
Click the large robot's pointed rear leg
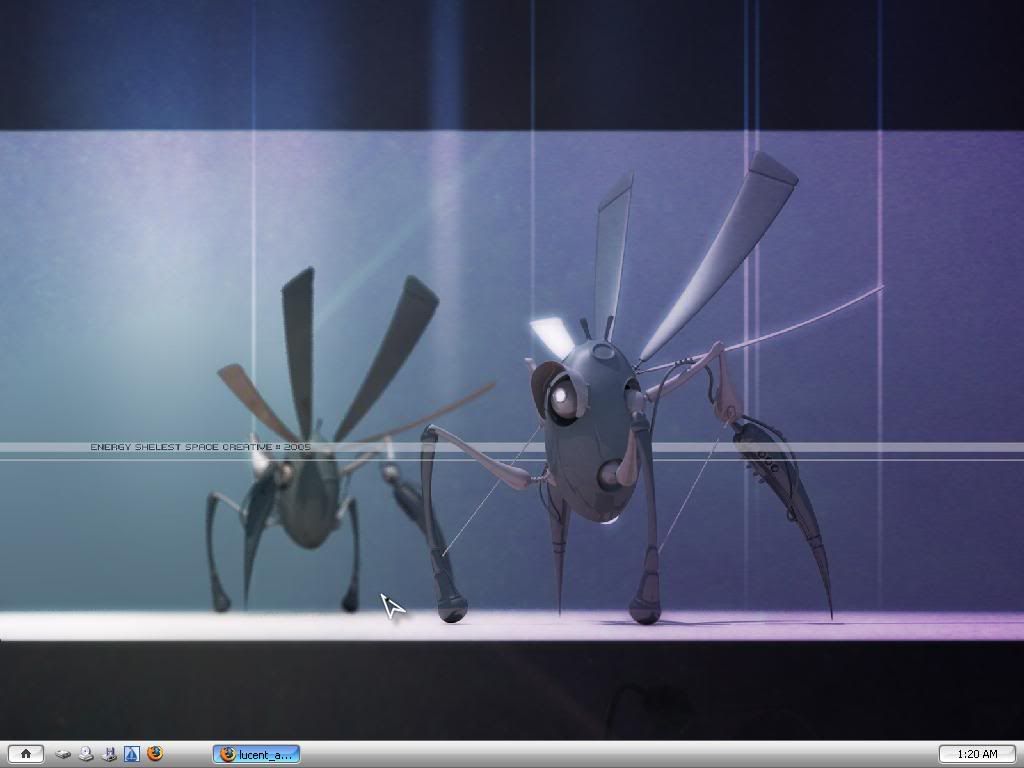815,560
